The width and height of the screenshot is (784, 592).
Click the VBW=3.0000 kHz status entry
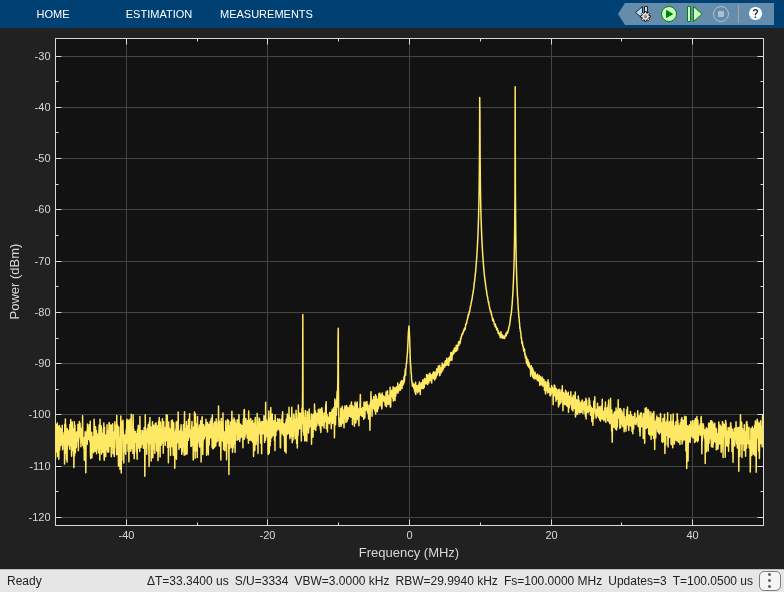pyautogui.click(x=342, y=580)
